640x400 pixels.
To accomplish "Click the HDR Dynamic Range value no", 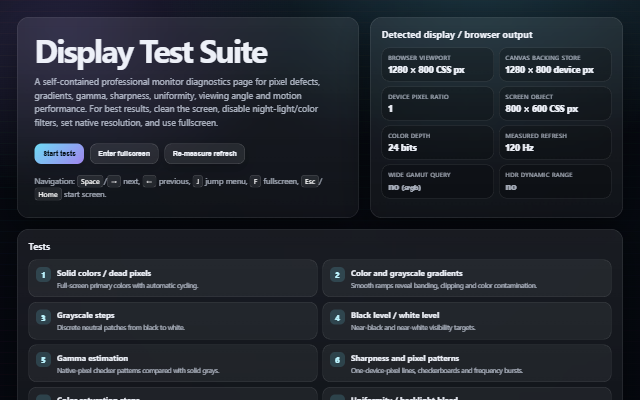I will click(511, 187).
